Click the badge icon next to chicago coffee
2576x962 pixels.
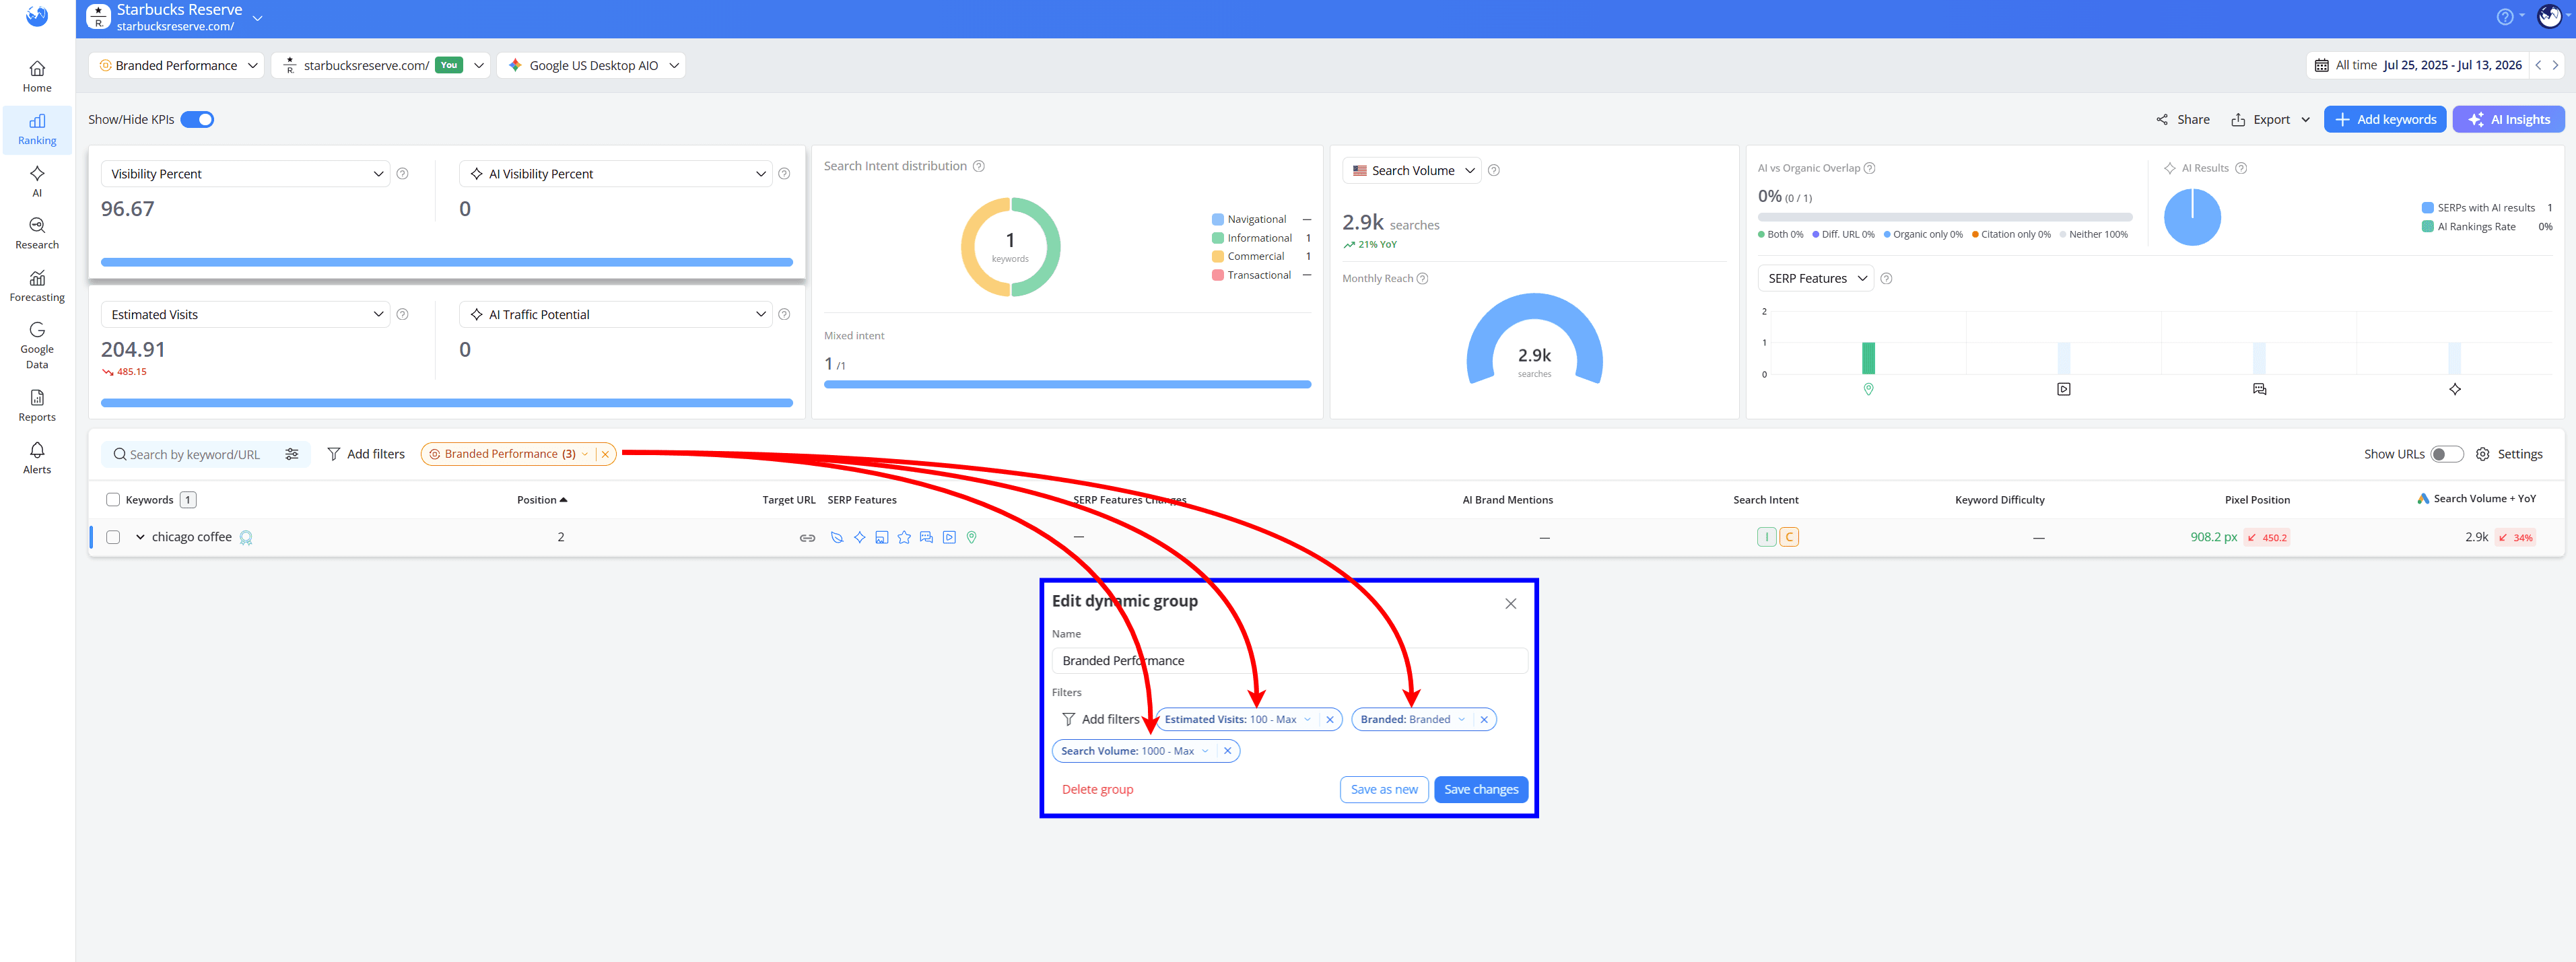[246, 538]
